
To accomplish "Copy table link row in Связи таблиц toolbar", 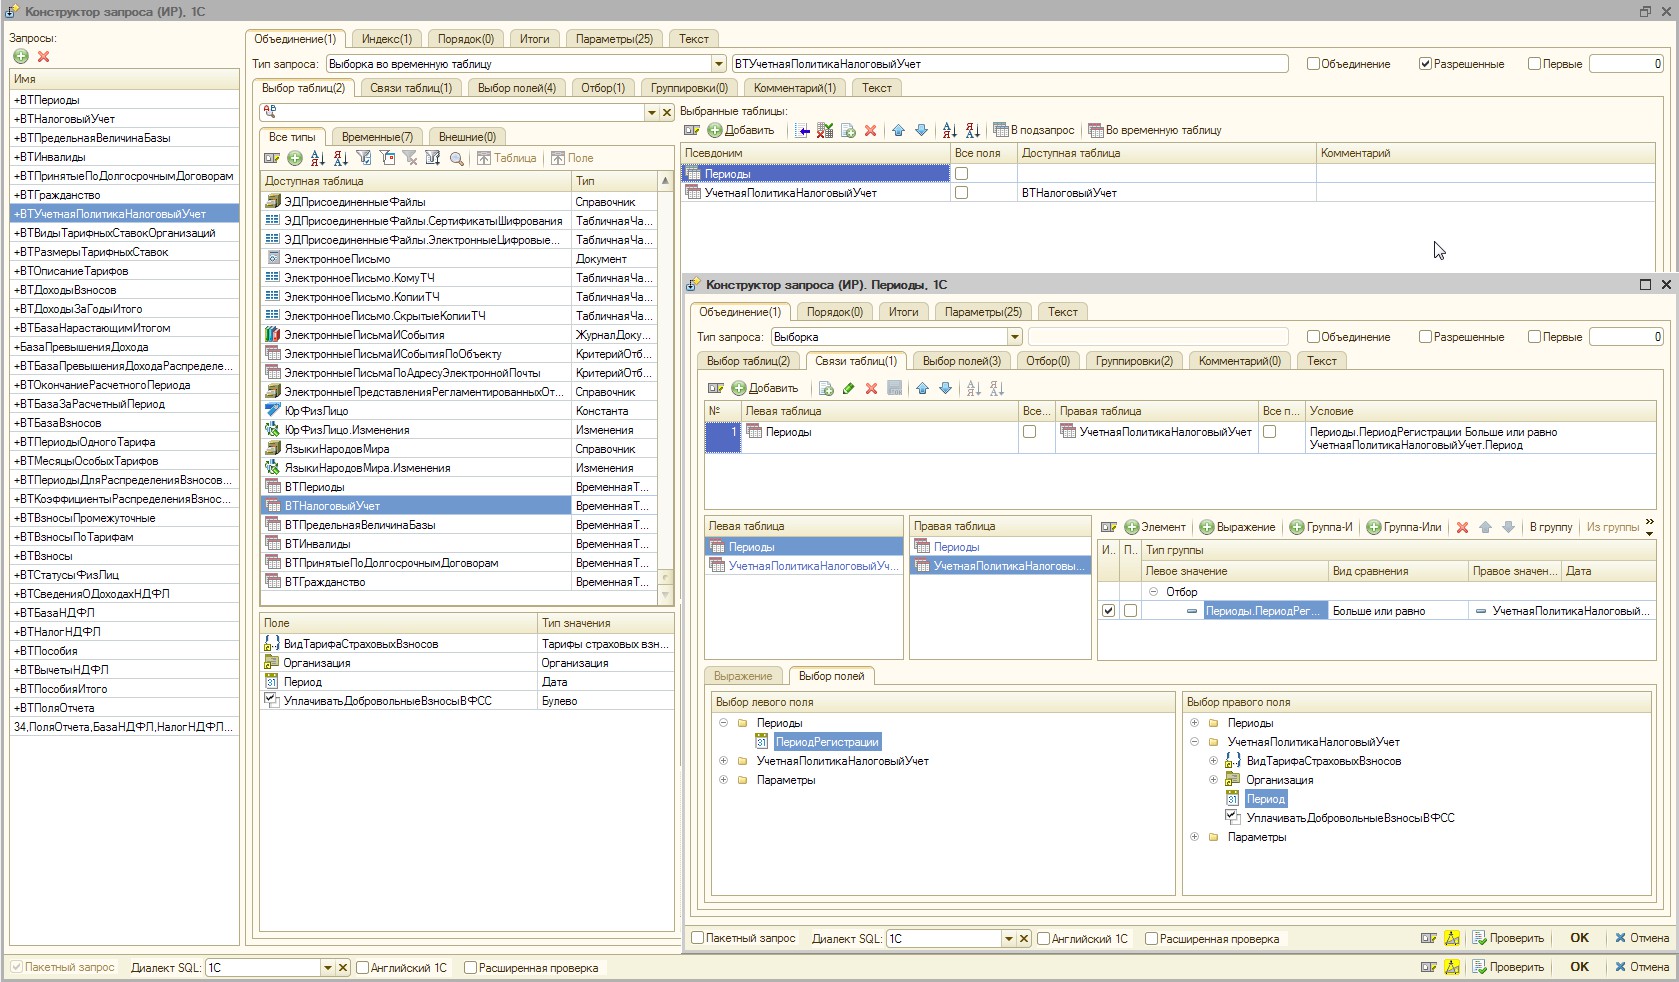I will click(x=826, y=388).
